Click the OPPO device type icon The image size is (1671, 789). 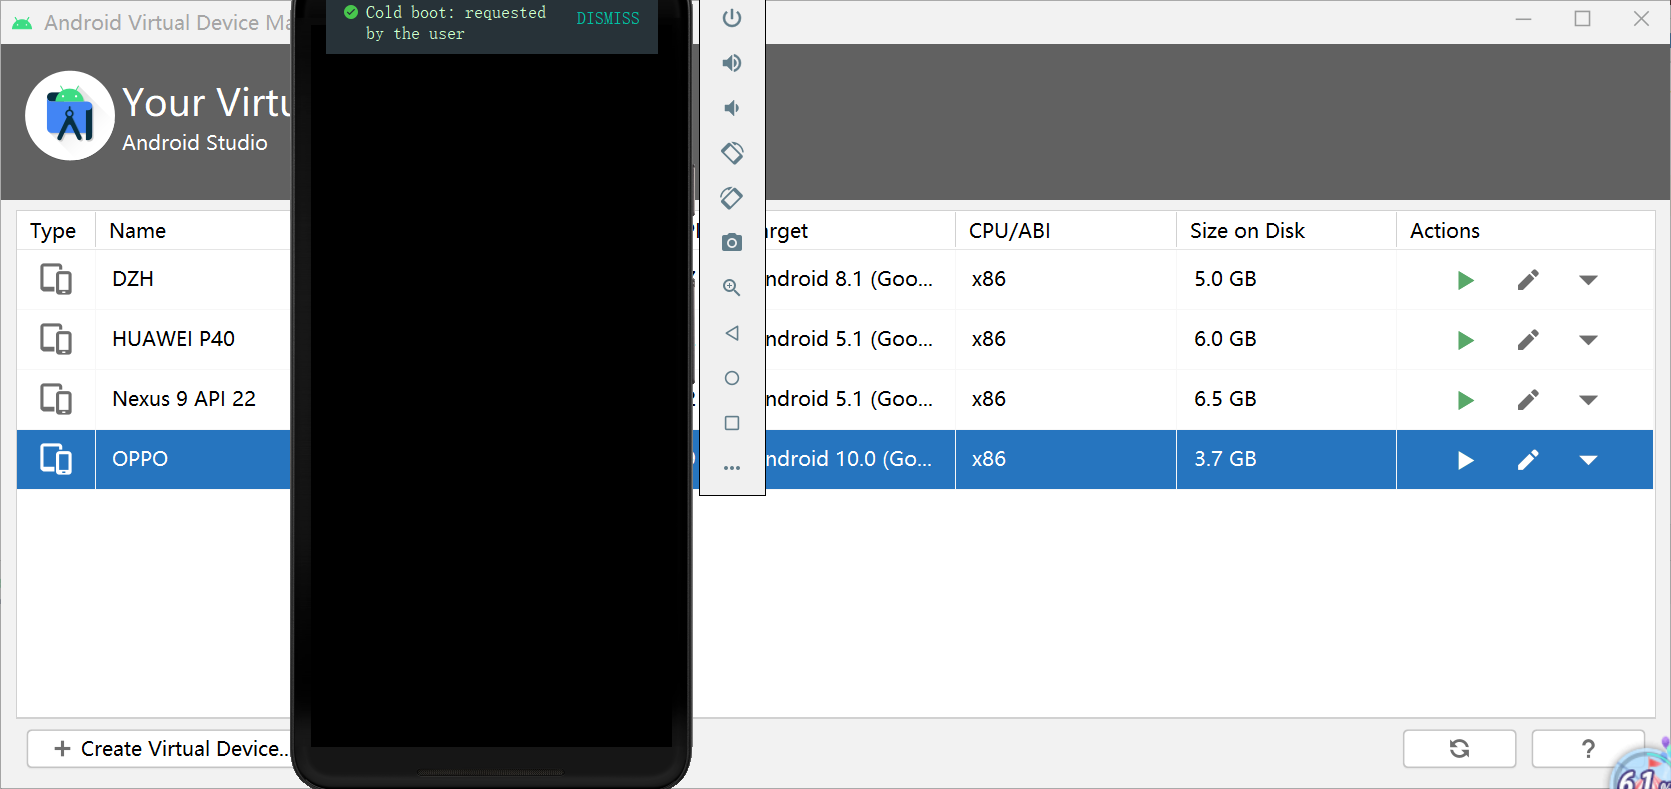[x=56, y=459]
